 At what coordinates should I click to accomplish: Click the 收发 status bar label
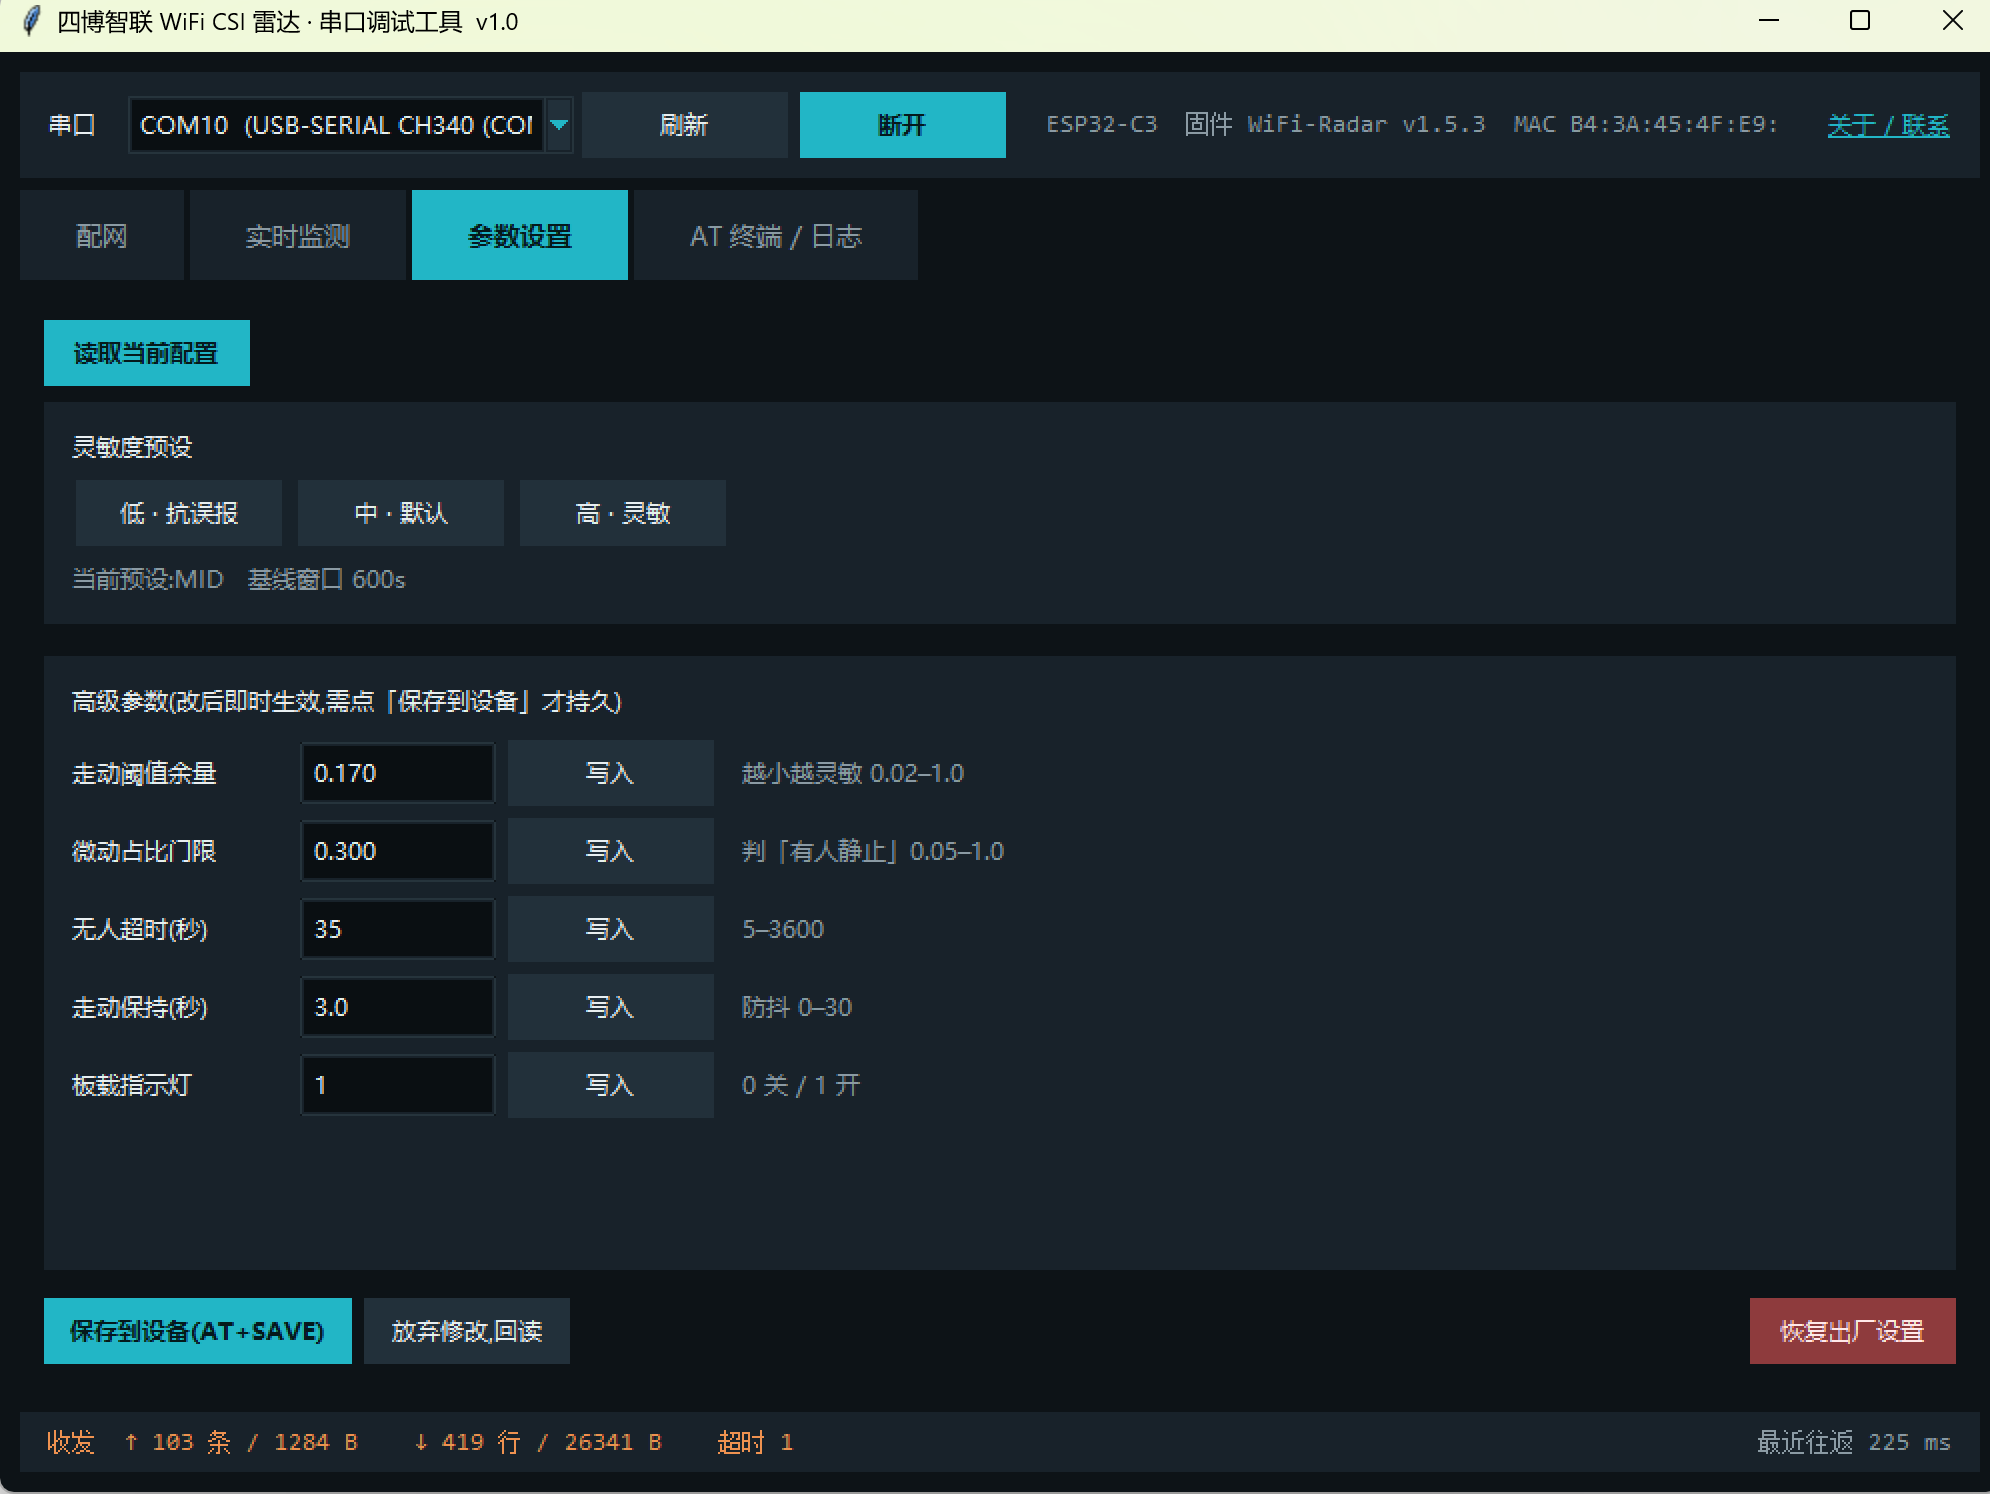(x=70, y=1442)
